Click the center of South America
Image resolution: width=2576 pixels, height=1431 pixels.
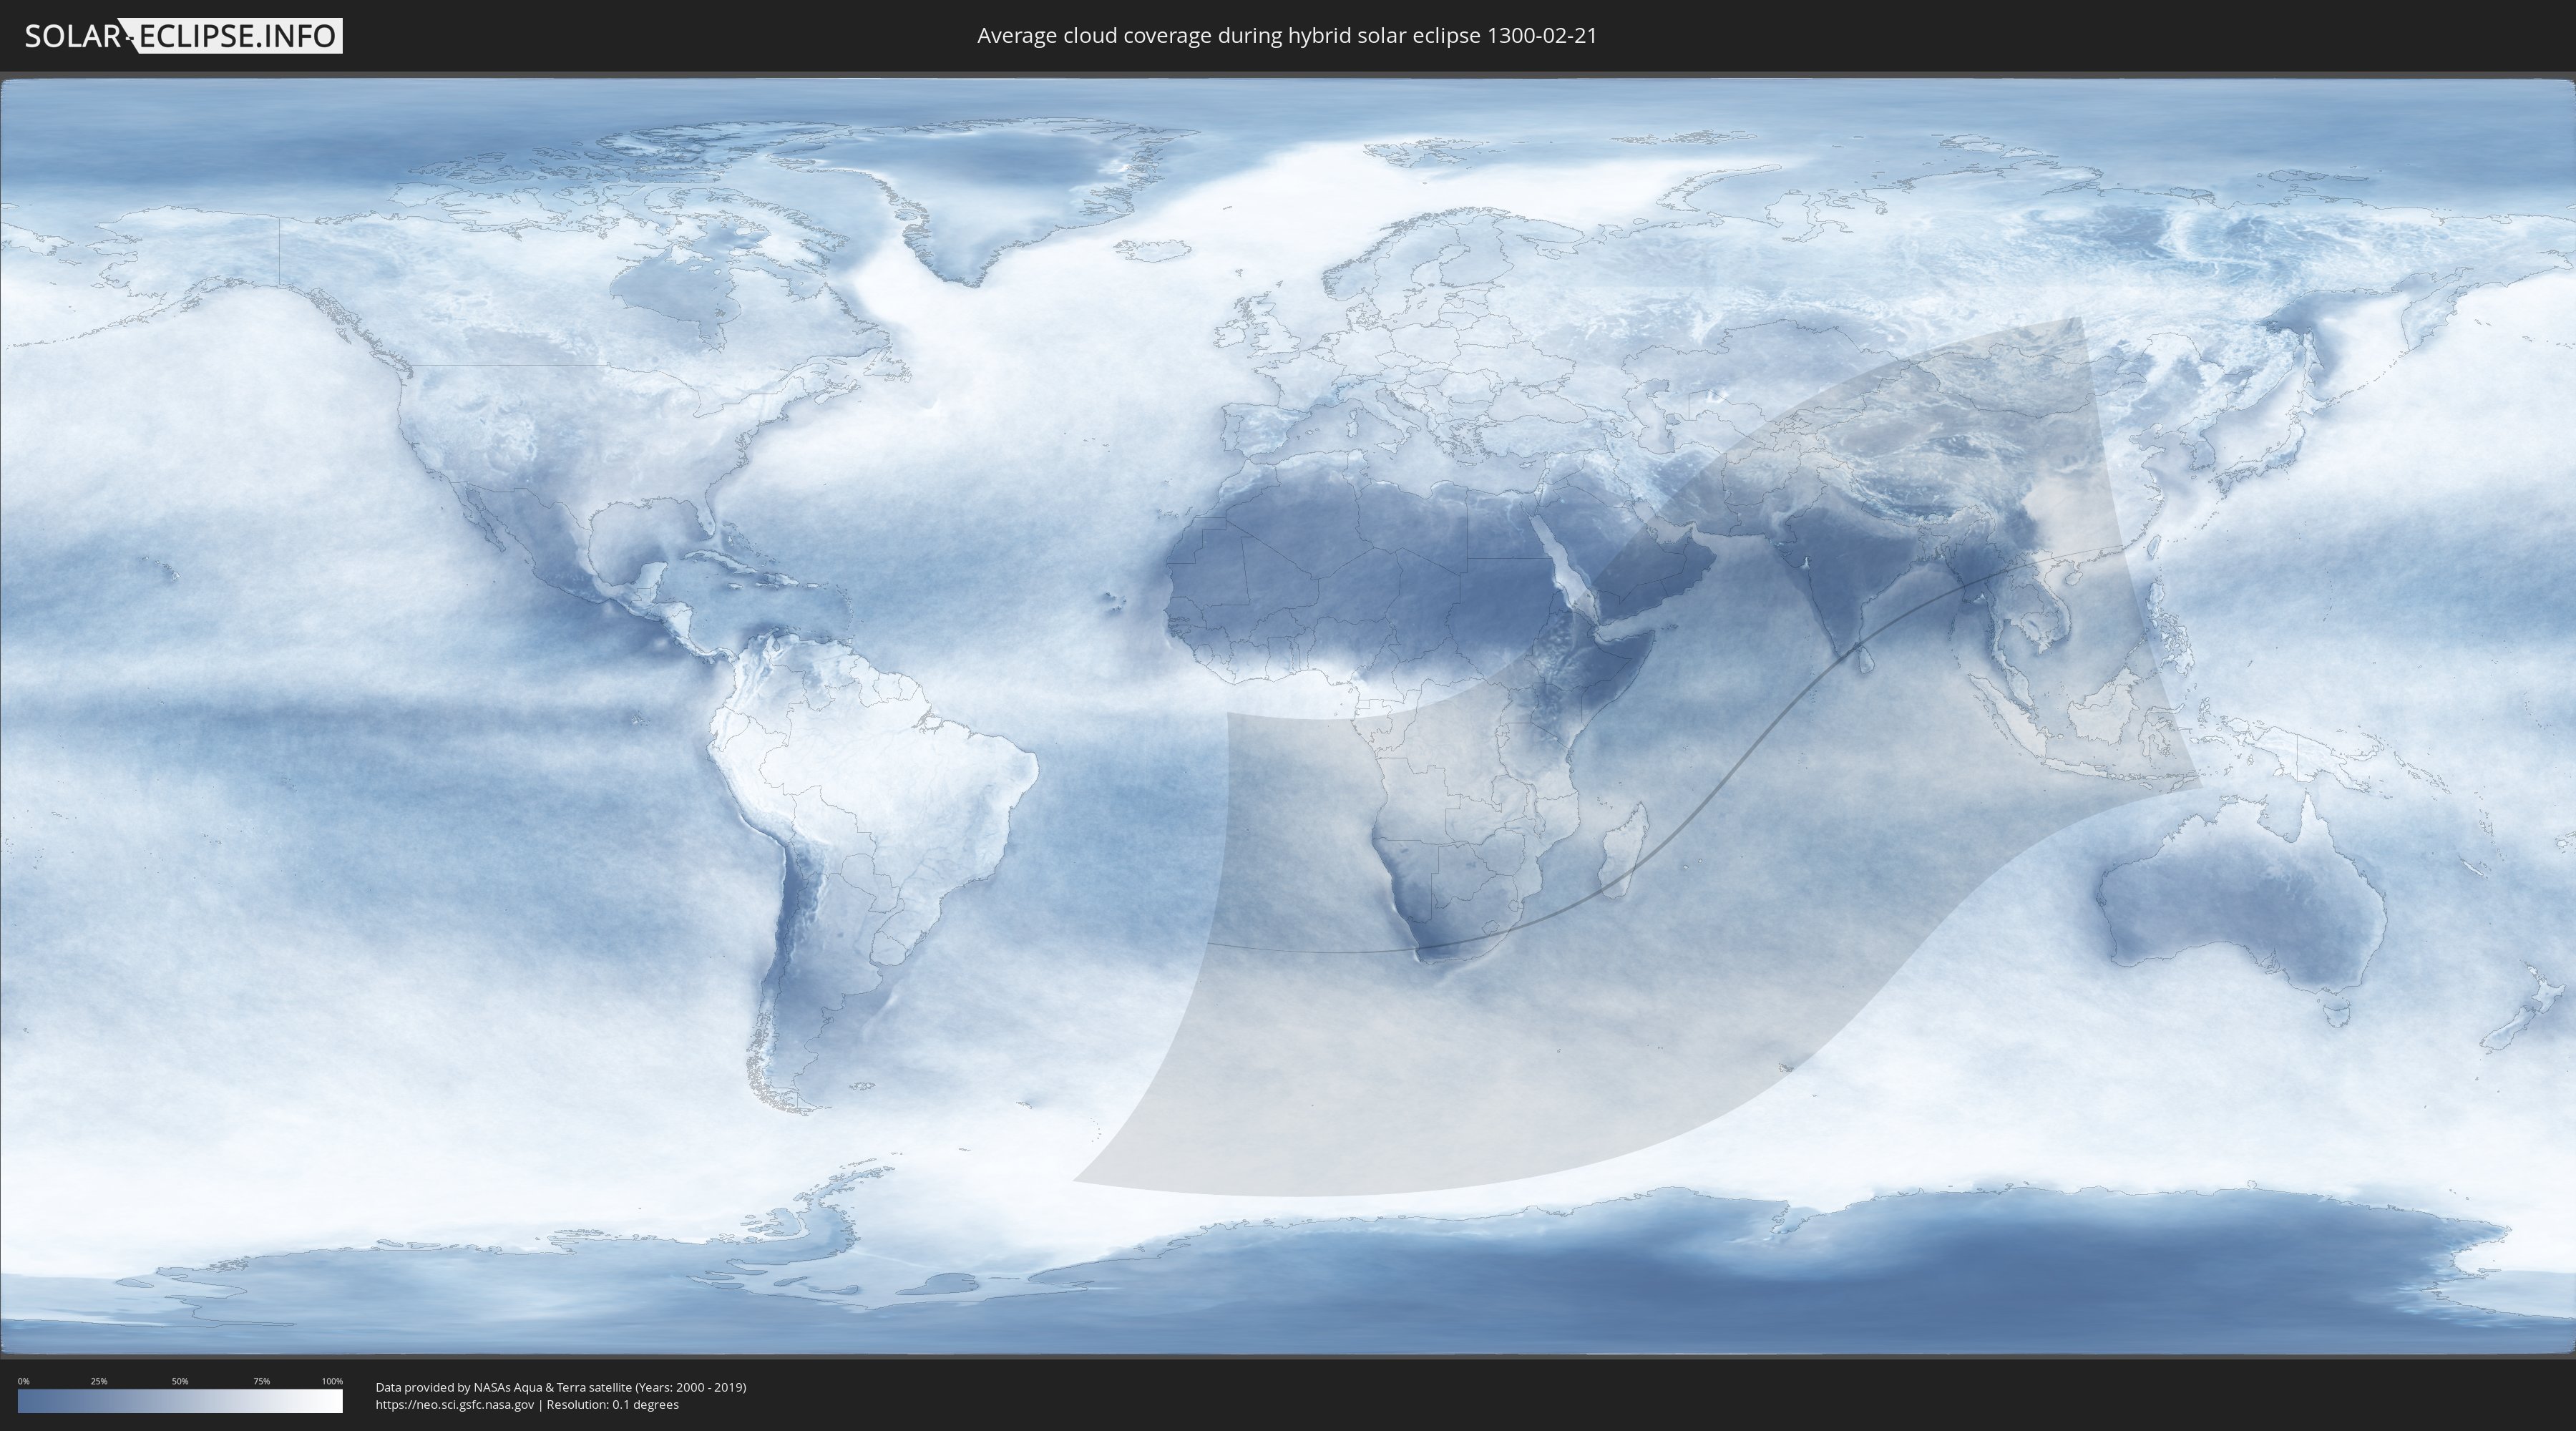point(860,800)
